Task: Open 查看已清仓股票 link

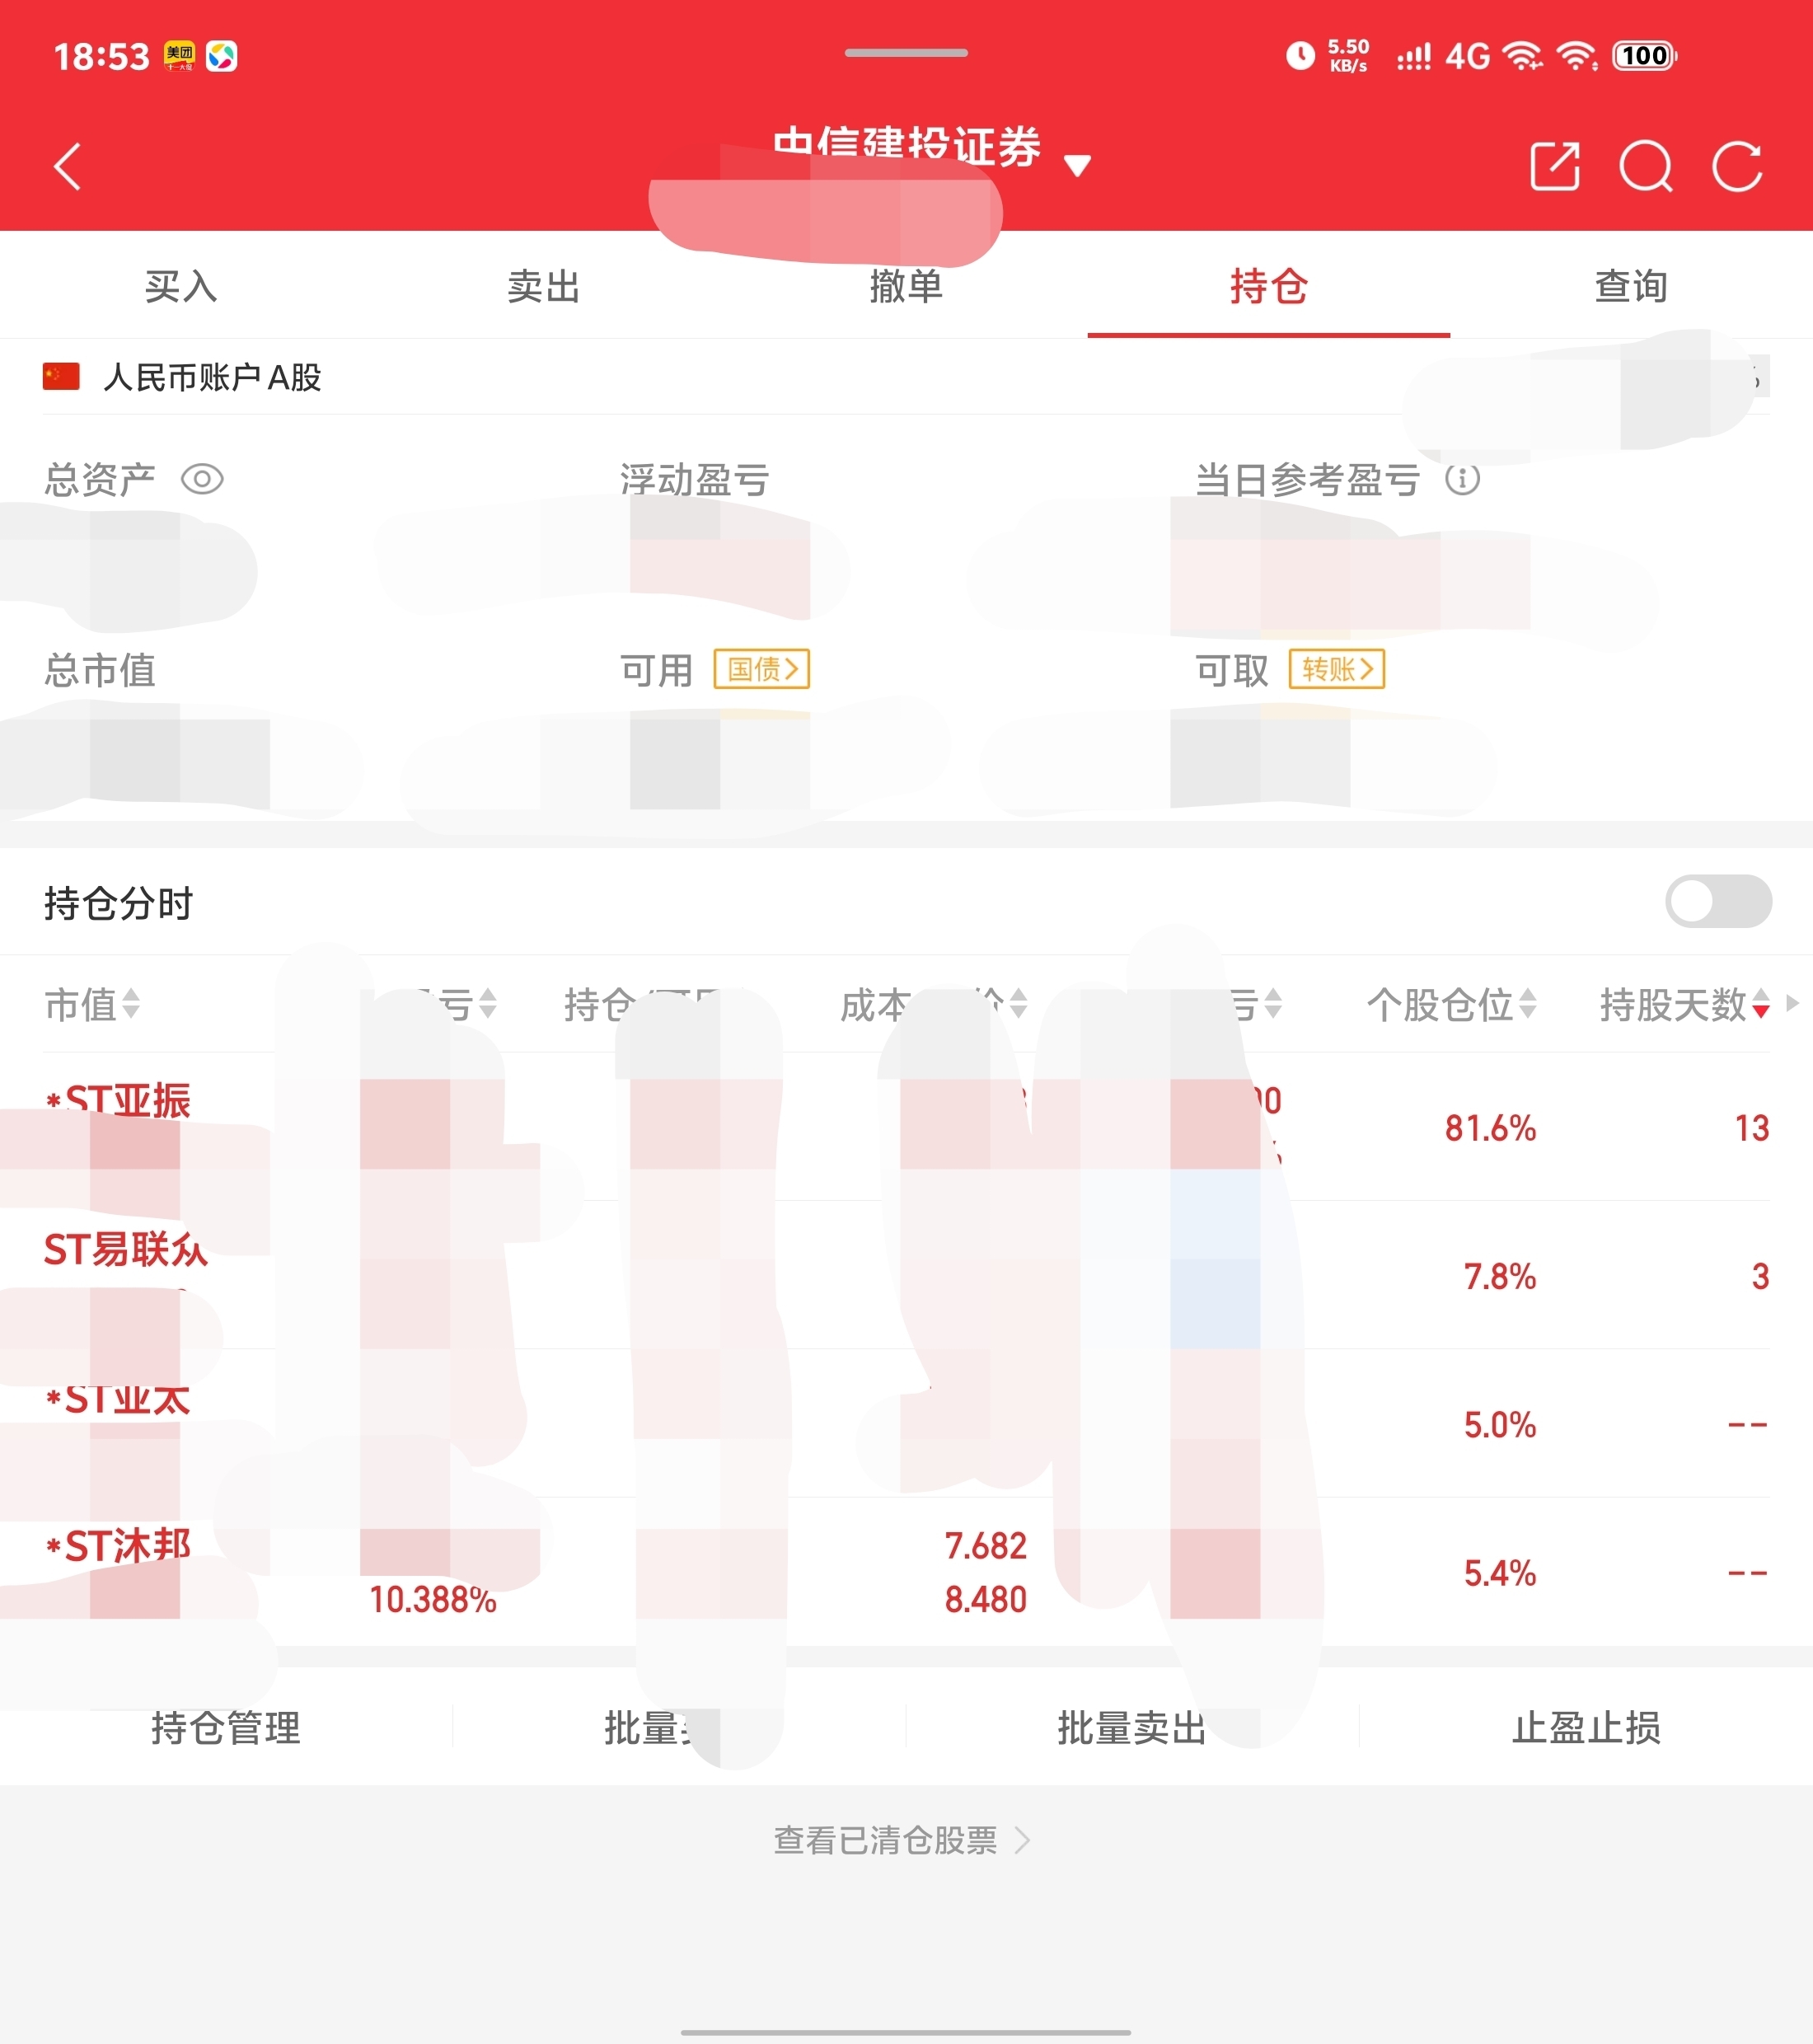Action: pos(900,1840)
